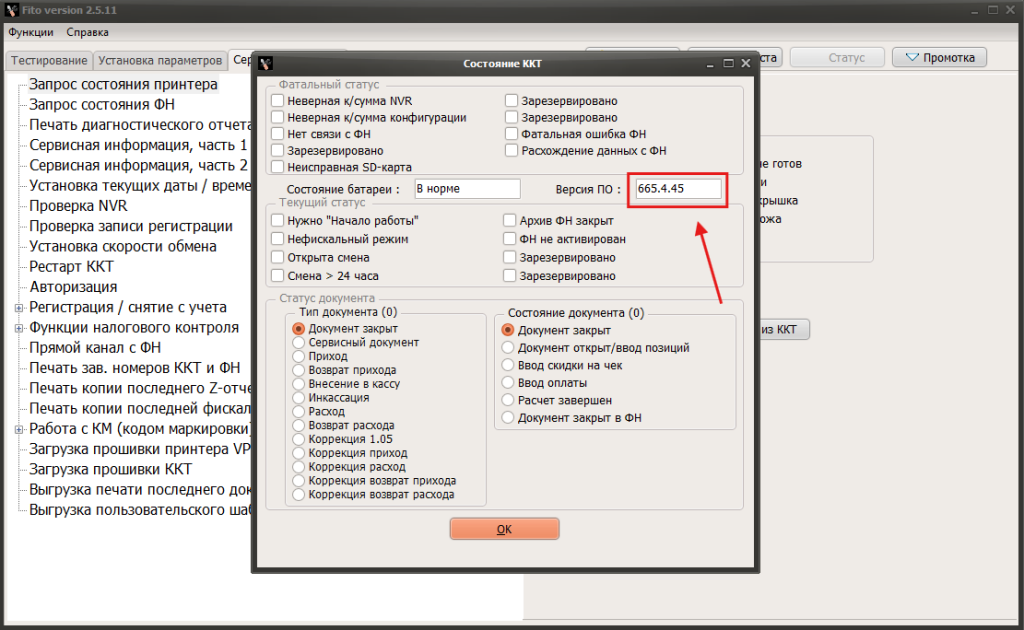
Task: Maximize the Состояние ККТ dialog
Action: click(726, 63)
